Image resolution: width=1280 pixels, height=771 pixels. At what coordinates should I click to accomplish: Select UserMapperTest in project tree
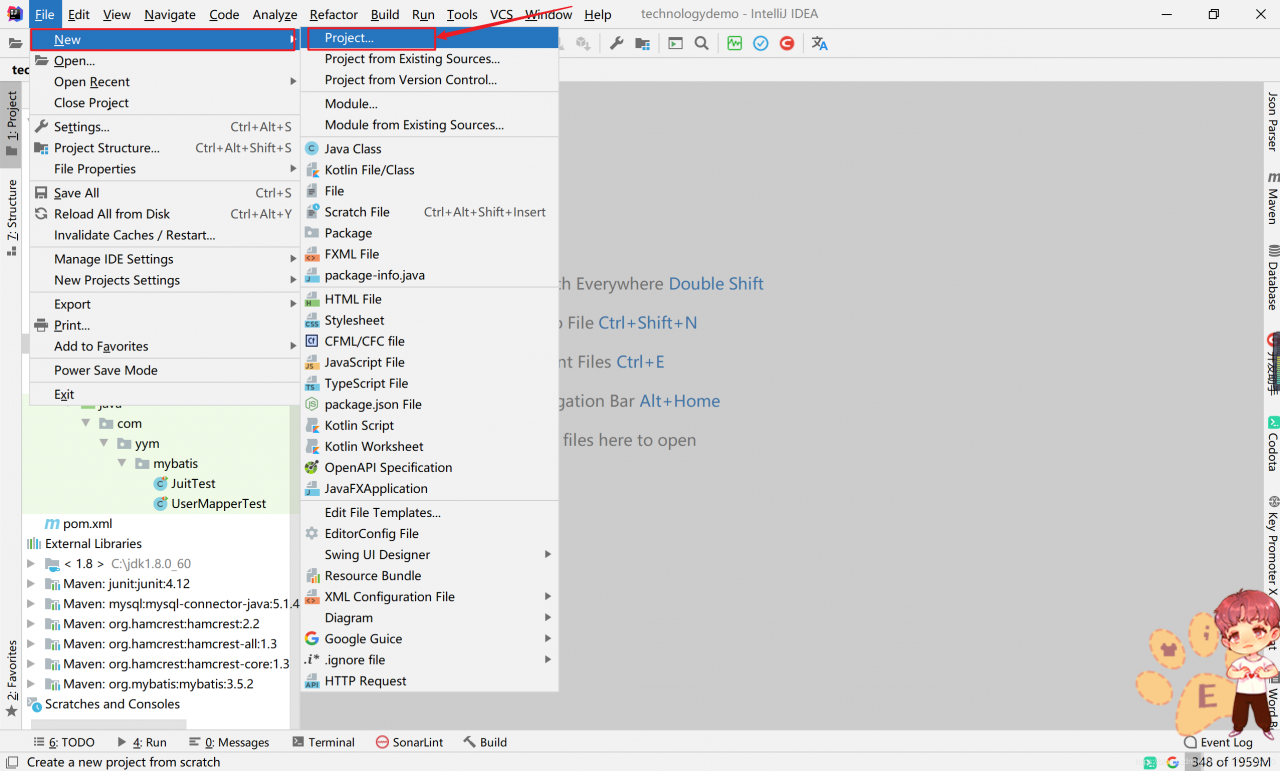[x=218, y=503]
